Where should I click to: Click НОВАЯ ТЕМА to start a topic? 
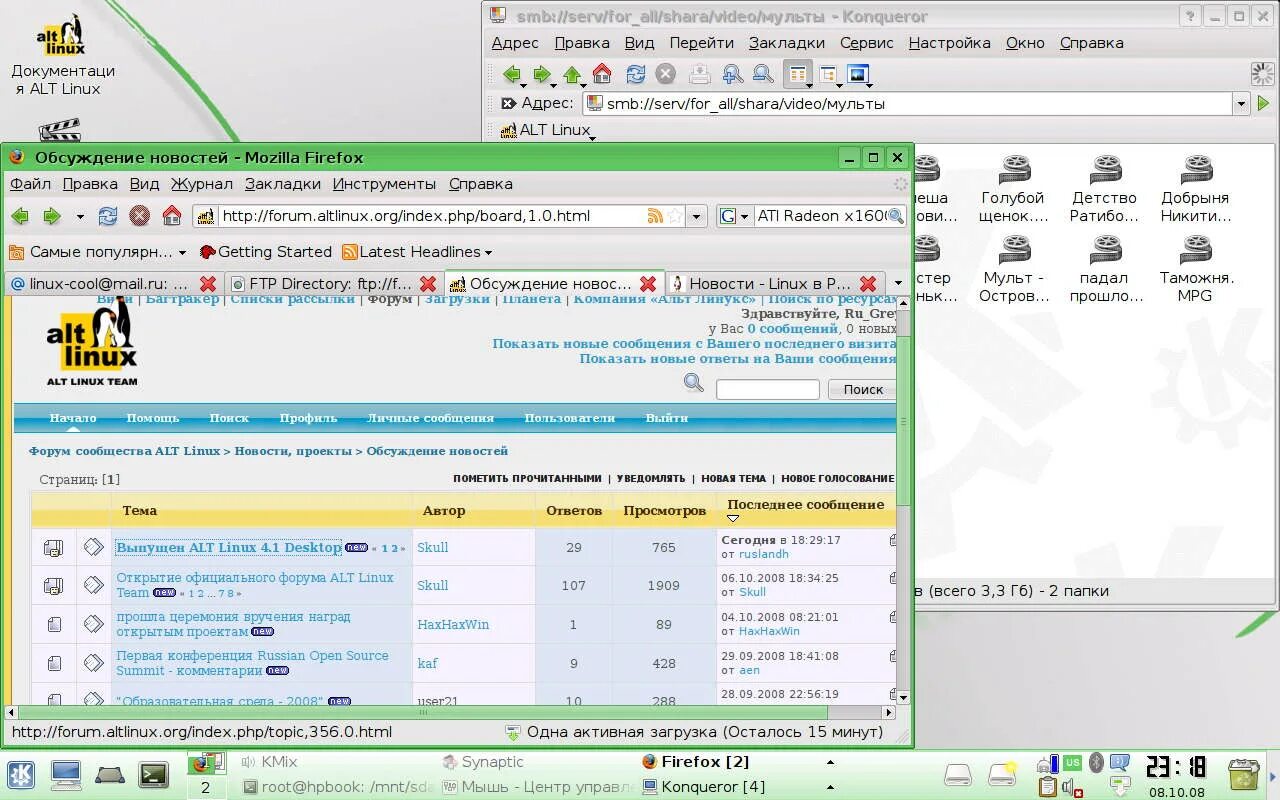pyautogui.click(x=733, y=479)
